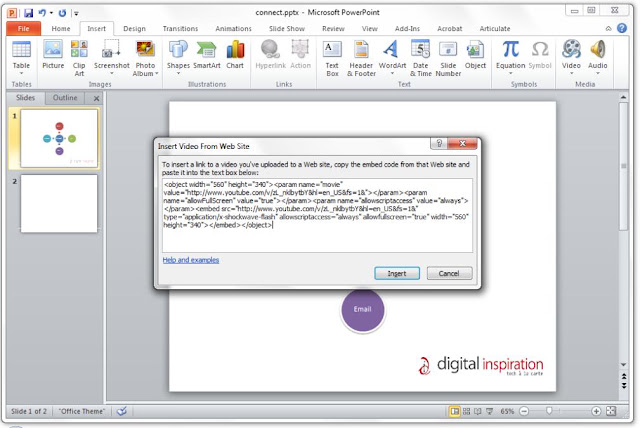640x428 pixels.
Task: Minimize the ribbon with the caret icon
Action: (608, 28)
